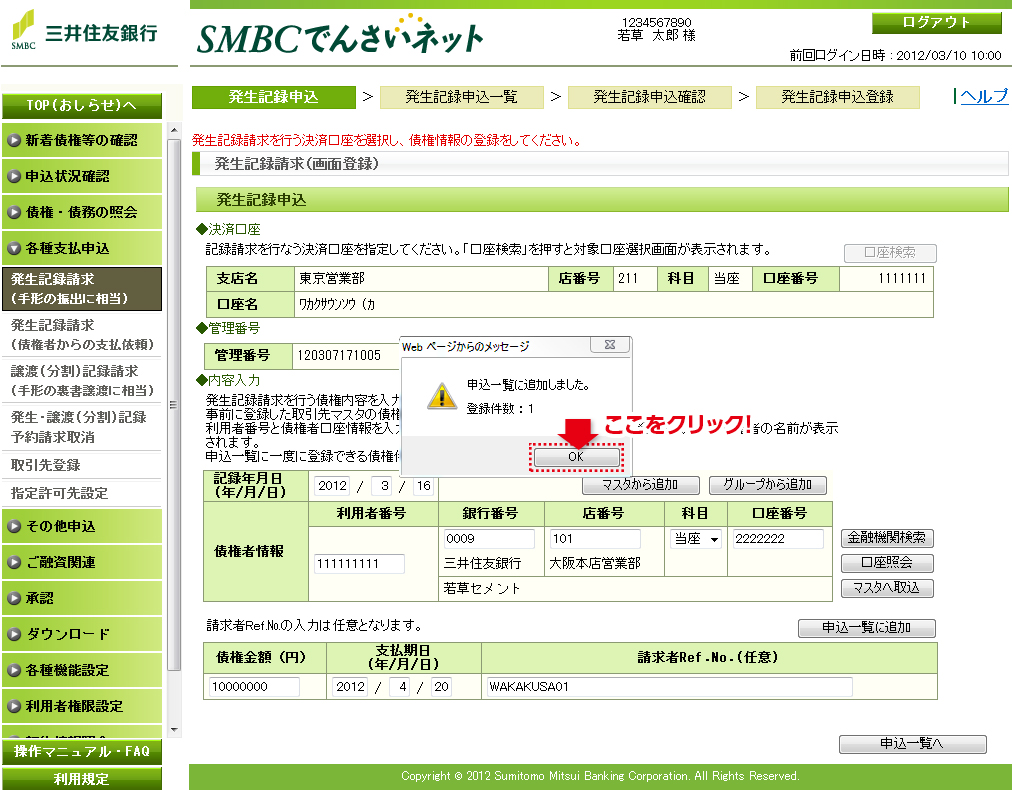Click 申込一覧へ button
The width and height of the screenshot is (1012, 790).
coord(912,744)
